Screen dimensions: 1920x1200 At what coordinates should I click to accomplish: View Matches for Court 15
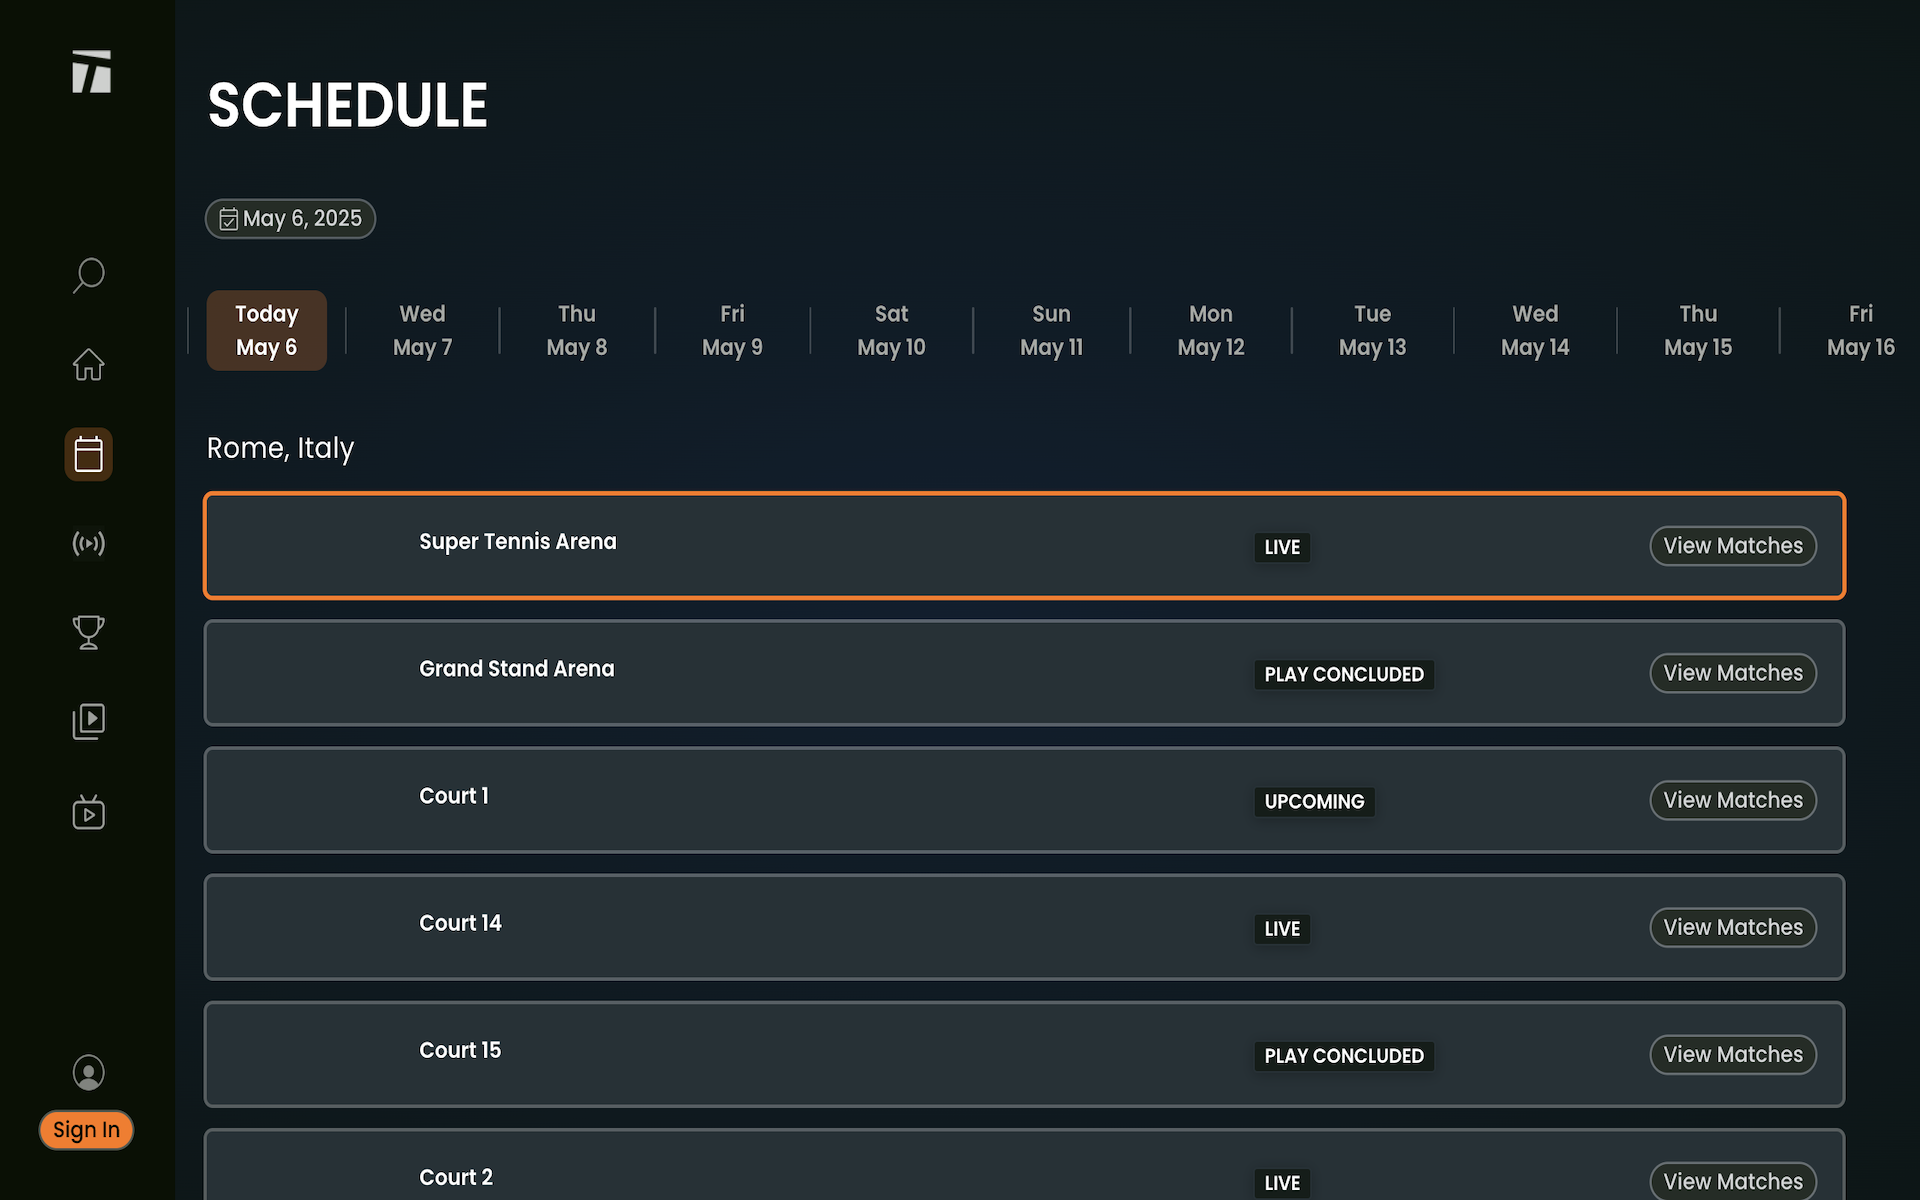(x=1732, y=1054)
